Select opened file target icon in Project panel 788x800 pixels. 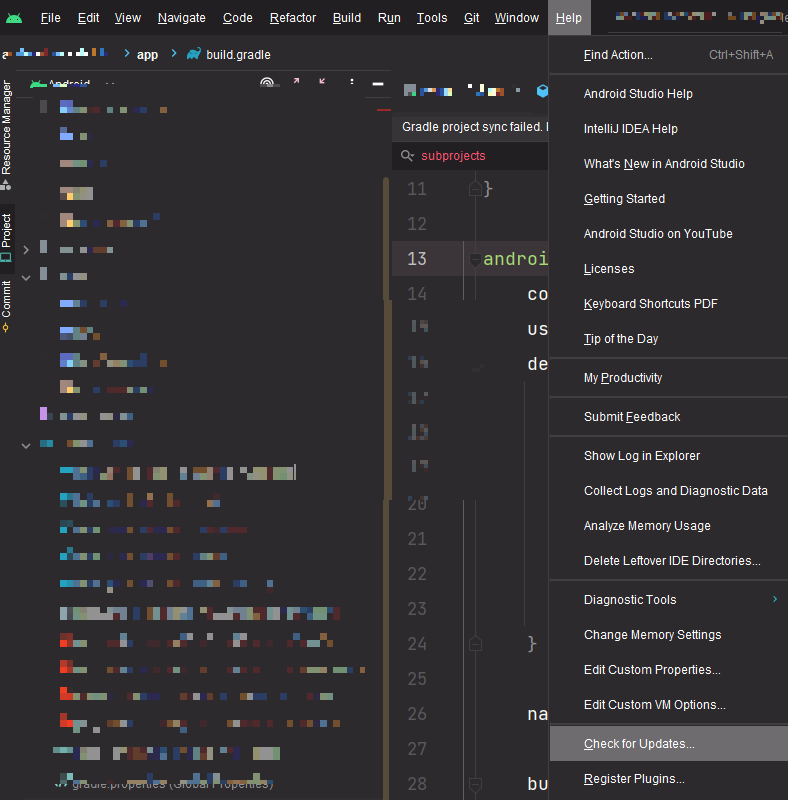(x=267, y=82)
